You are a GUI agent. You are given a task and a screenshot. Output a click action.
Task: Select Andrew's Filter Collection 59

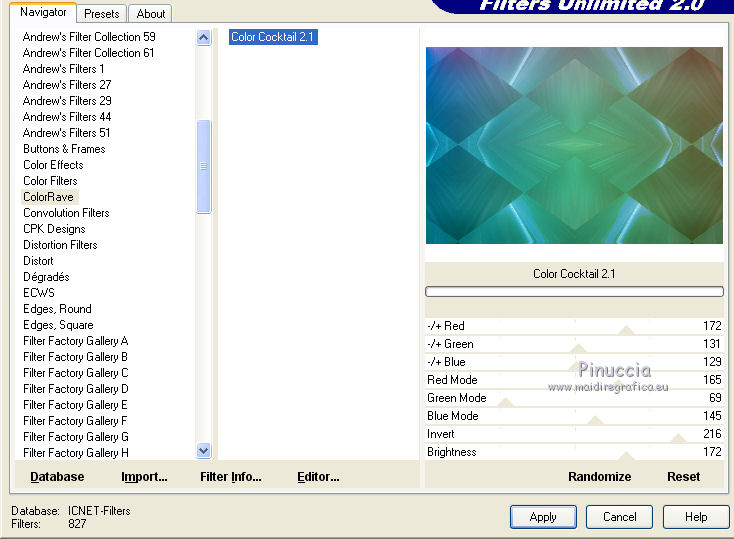point(89,37)
